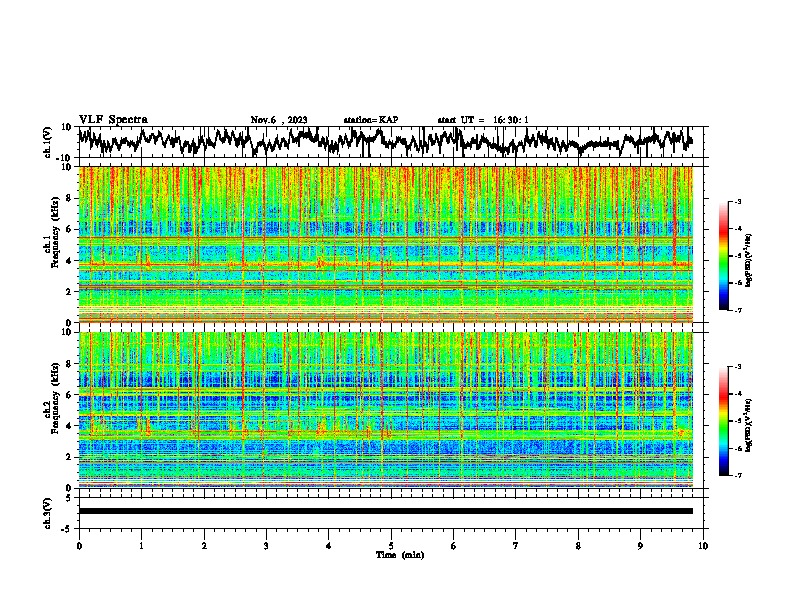The image size is (792, 612).
Task: Click time axis tick label "7"
Action: click(516, 546)
